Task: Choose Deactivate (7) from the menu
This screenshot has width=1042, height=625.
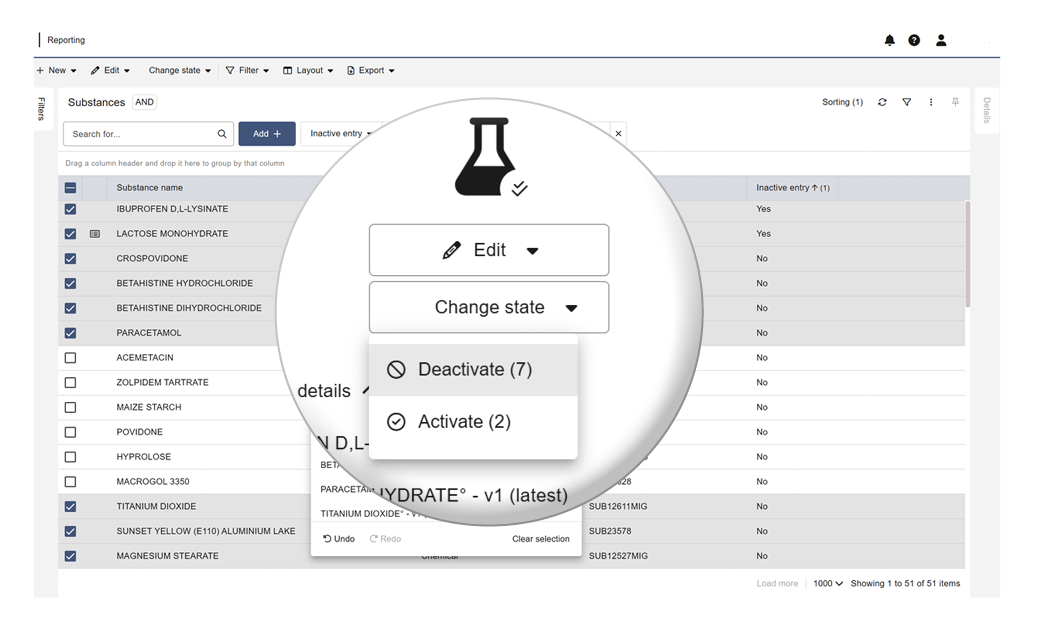Action: [473, 370]
